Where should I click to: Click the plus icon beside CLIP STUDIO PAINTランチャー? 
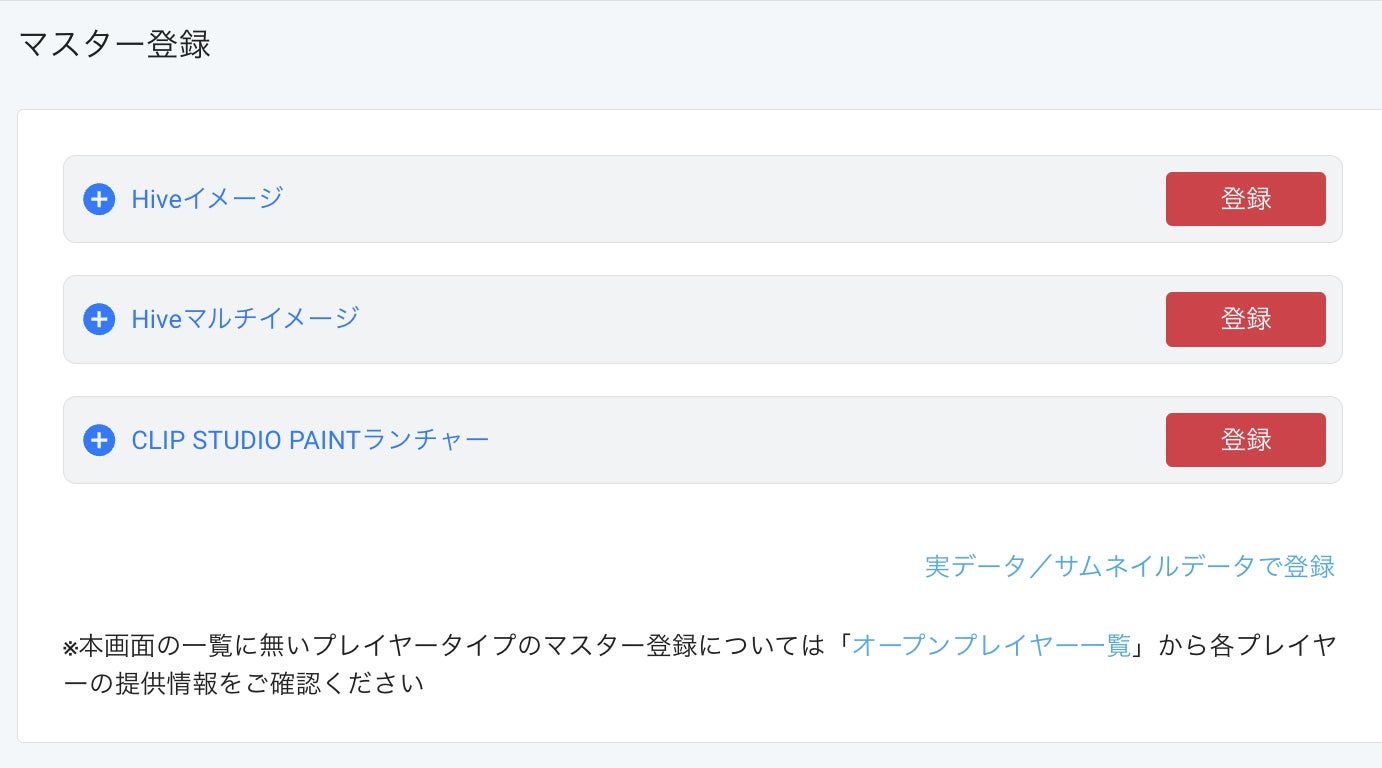coord(99,440)
